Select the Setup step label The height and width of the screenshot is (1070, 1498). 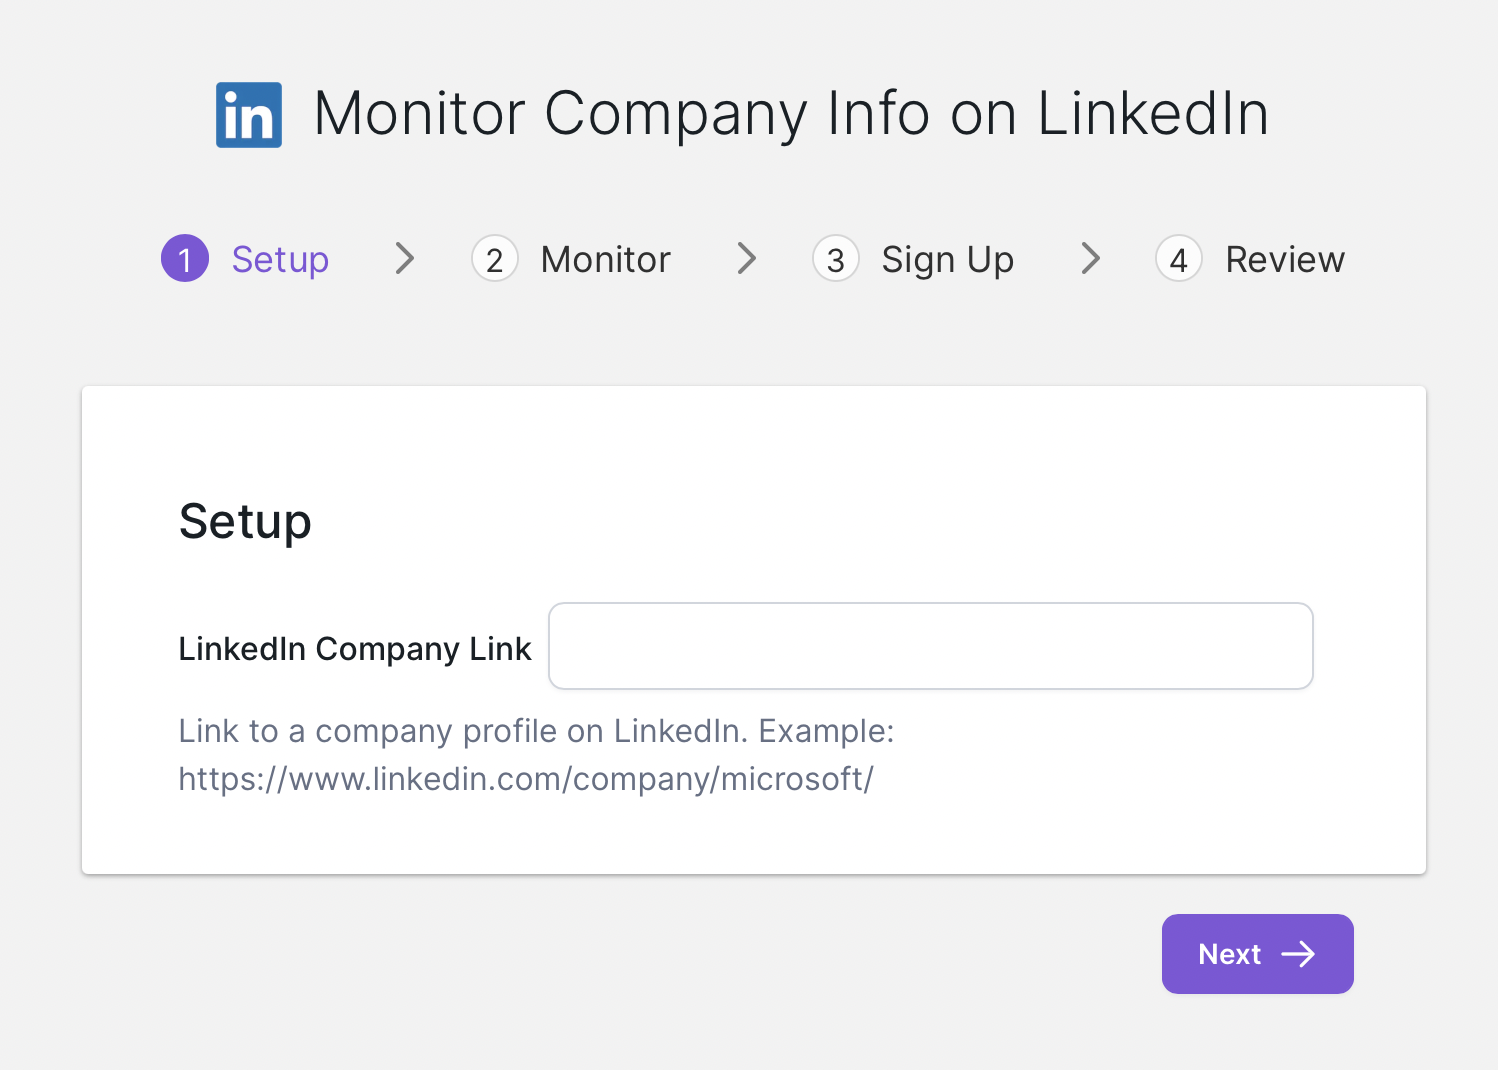click(x=280, y=259)
